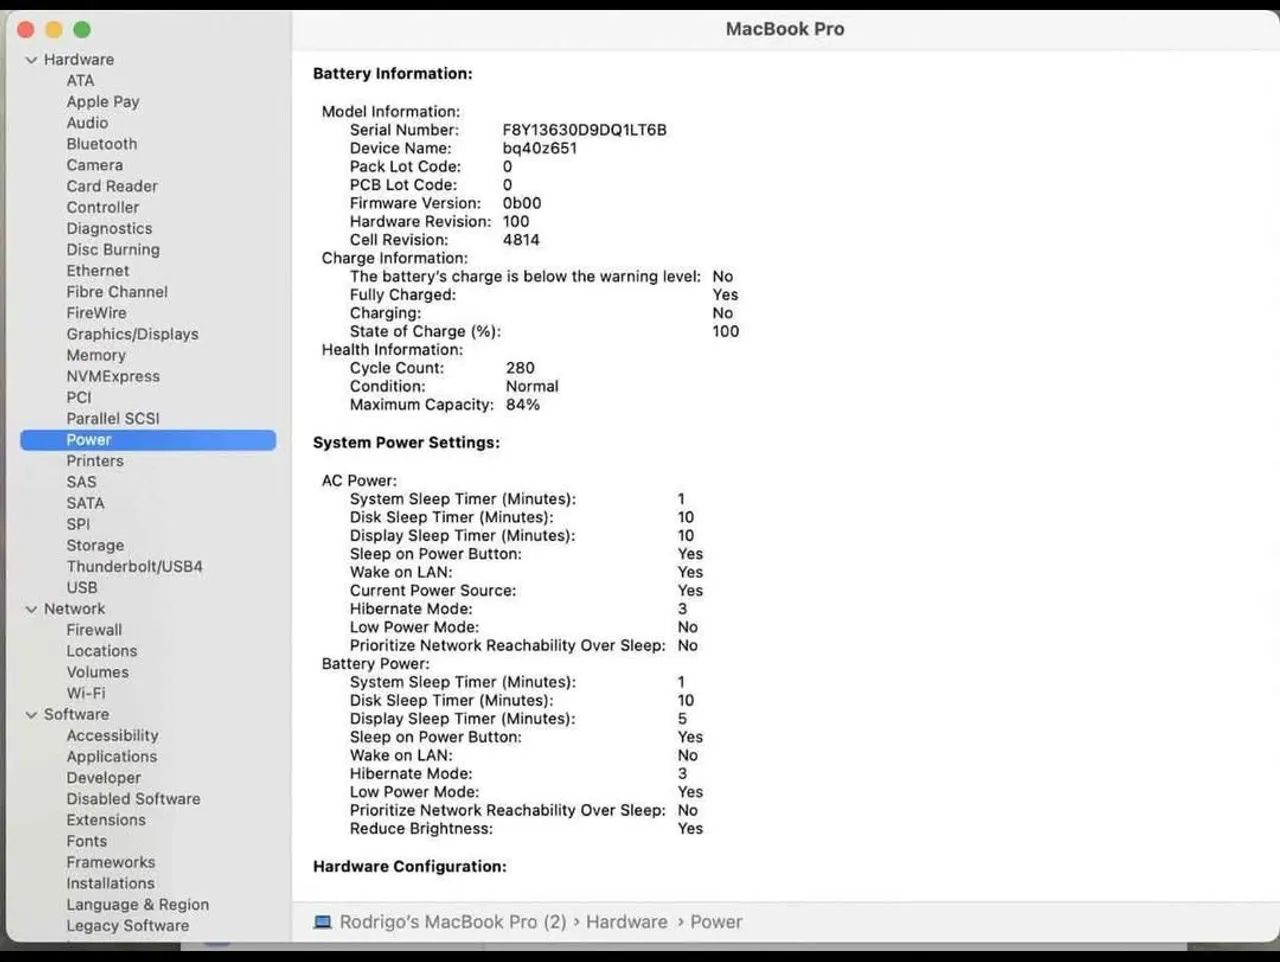Collapse the Network section chevron in the sidebar
1280x962 pixels.
[32, 609]
